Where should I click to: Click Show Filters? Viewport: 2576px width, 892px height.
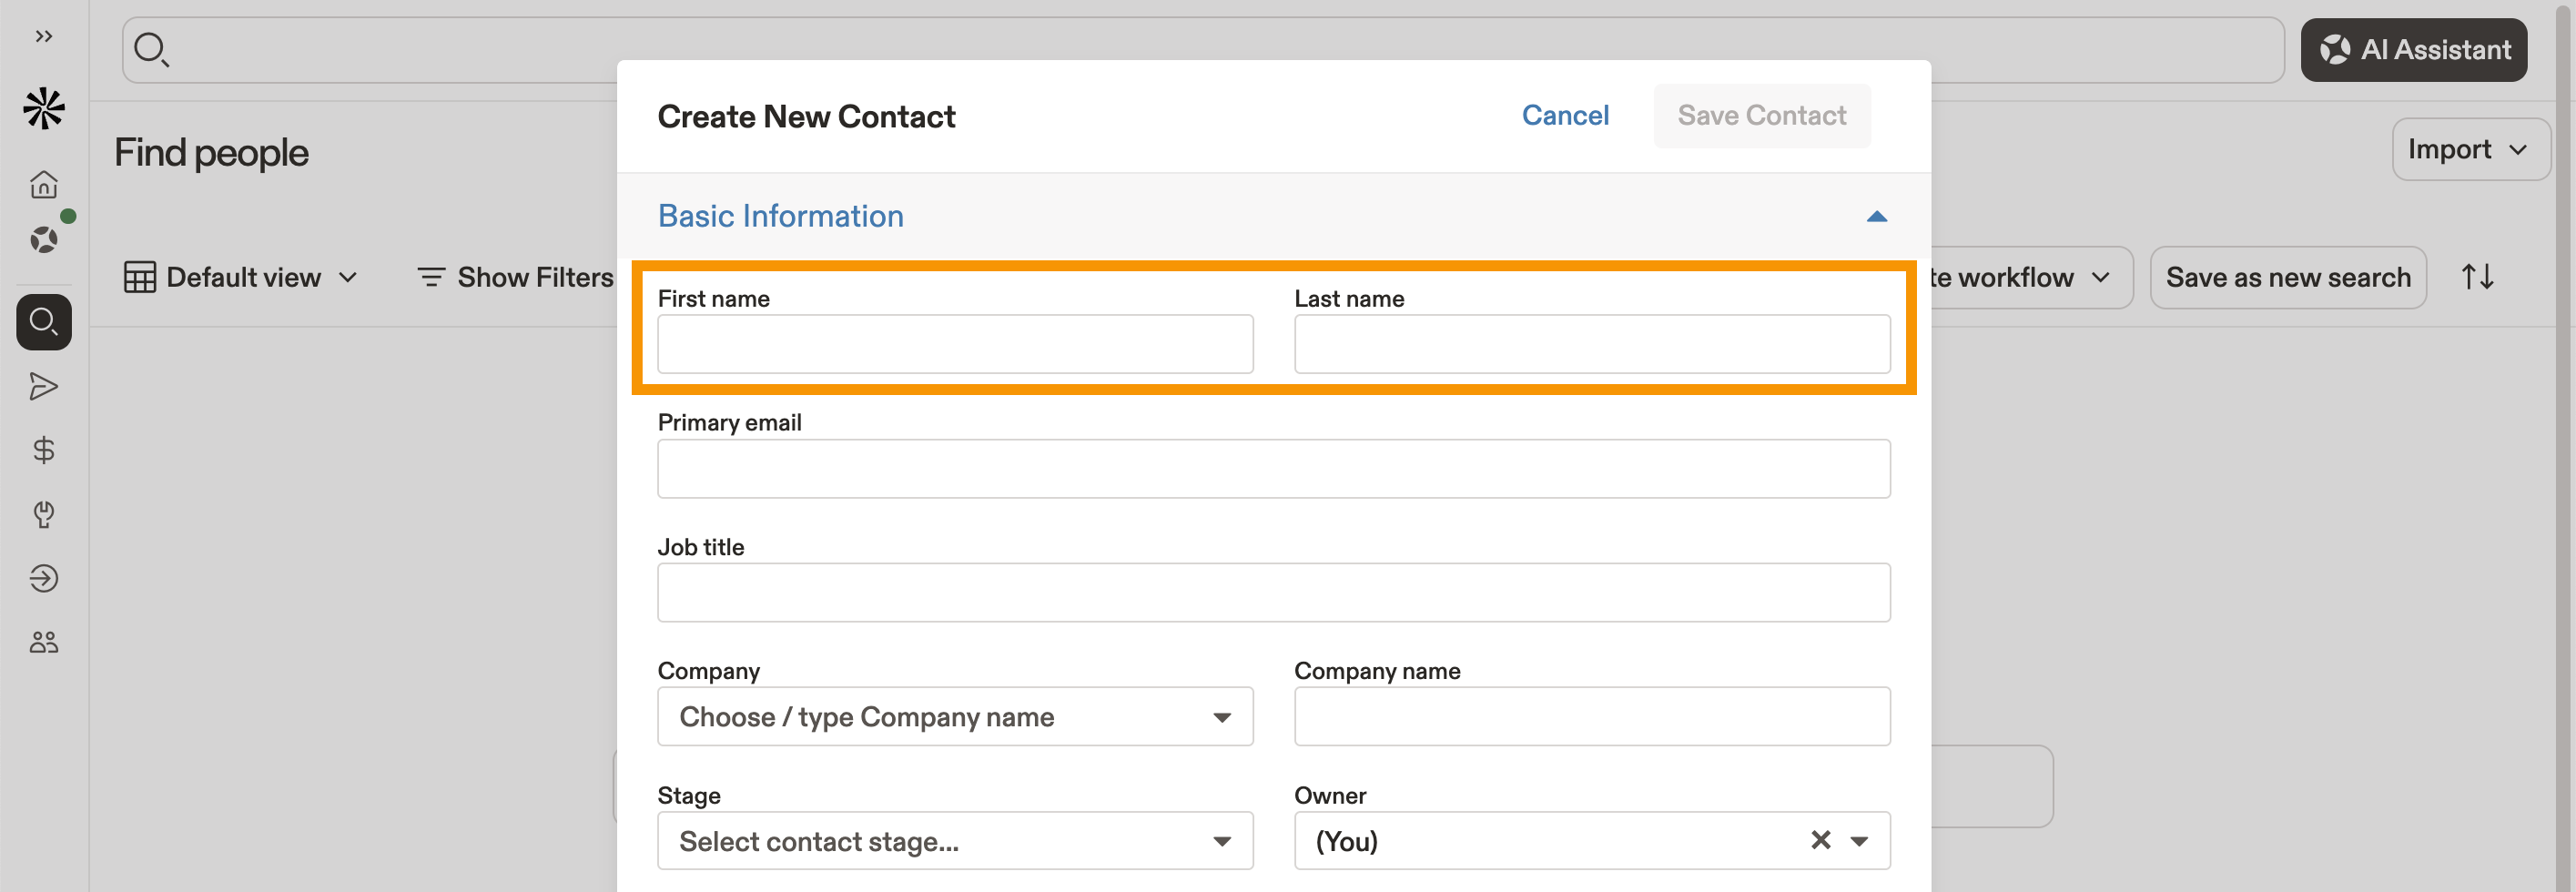515,277
